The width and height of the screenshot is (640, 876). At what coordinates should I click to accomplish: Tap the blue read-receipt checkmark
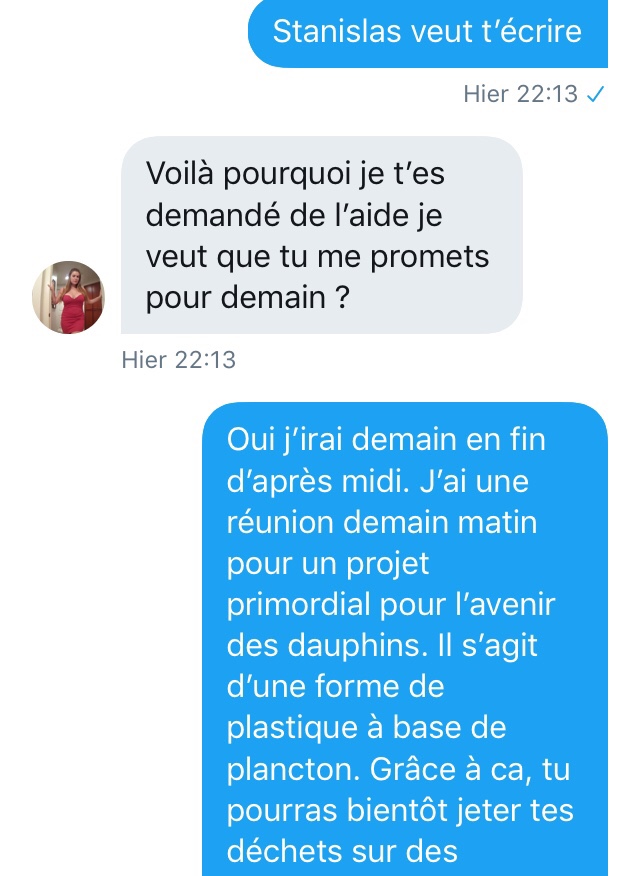[x=595, y=94]
